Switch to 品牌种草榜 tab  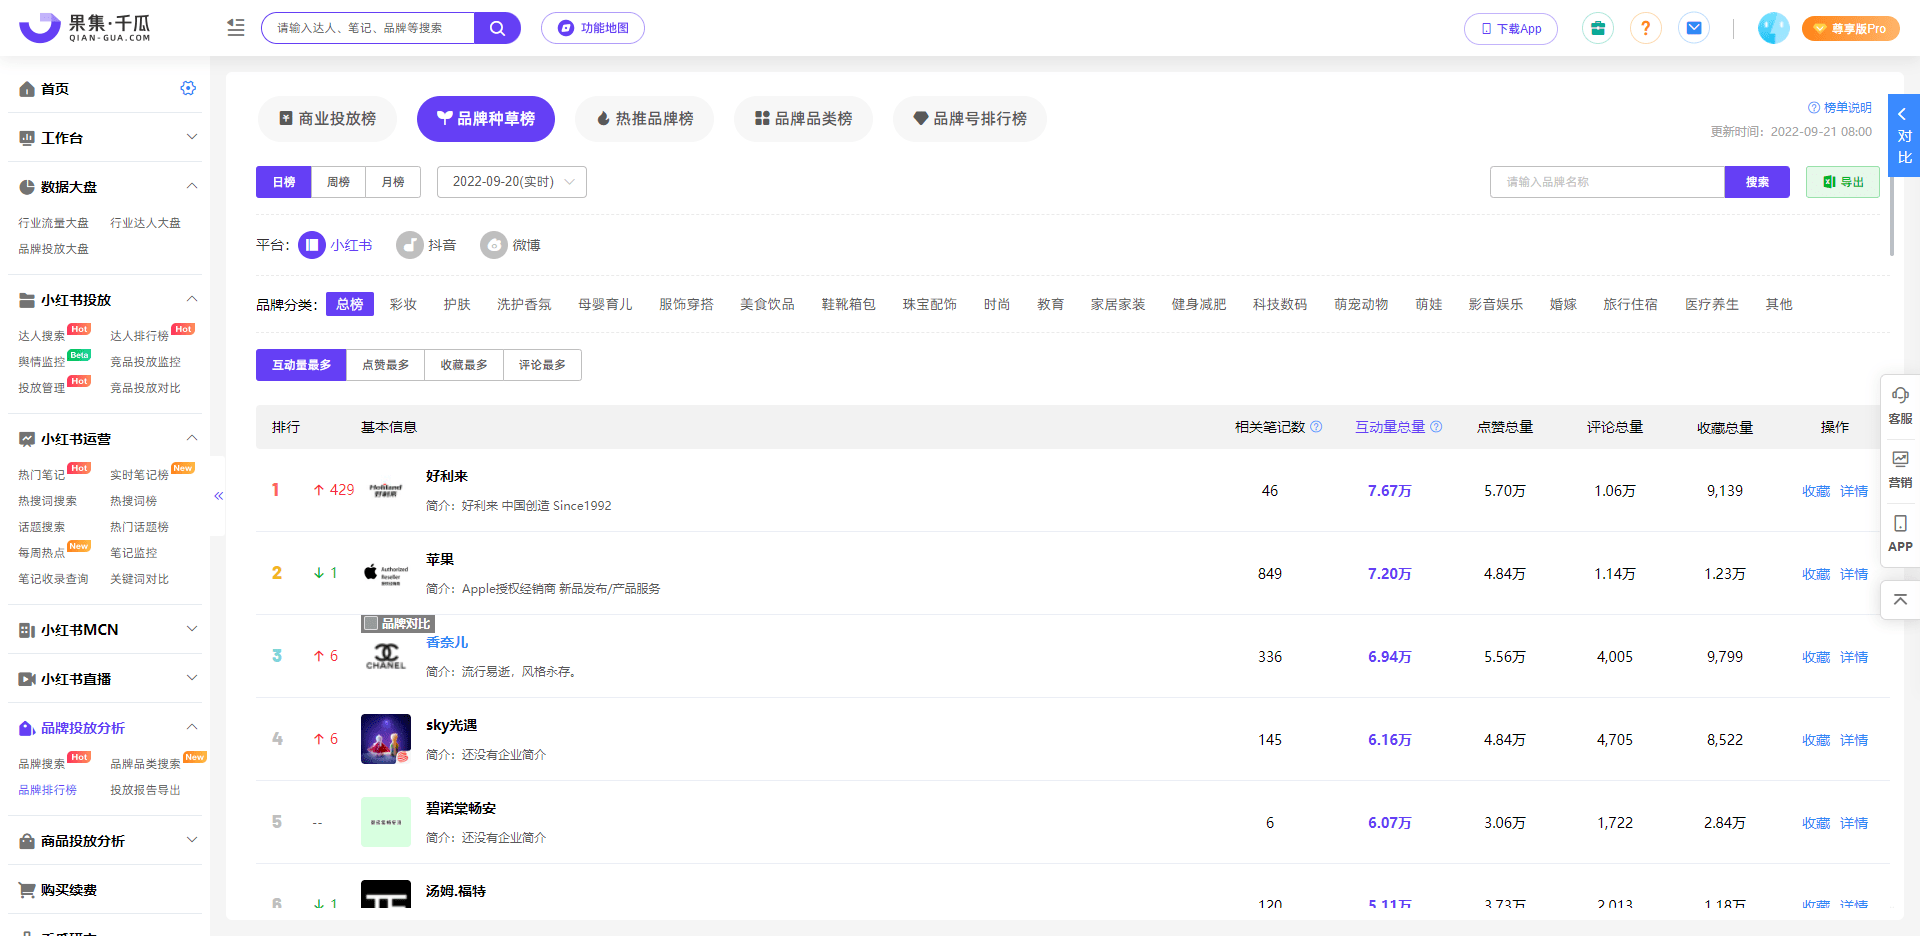(486, 119)
